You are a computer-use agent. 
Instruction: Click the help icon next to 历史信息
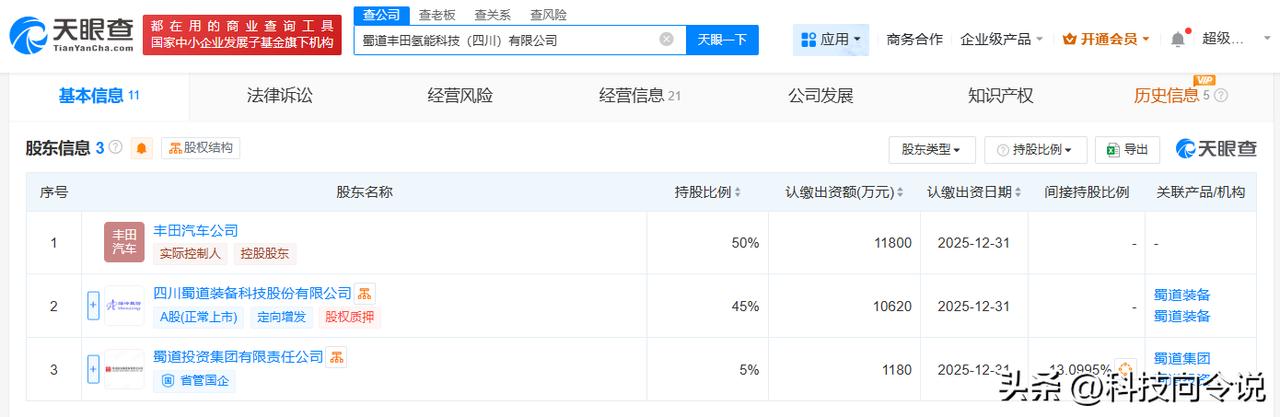coord(1220,96)
